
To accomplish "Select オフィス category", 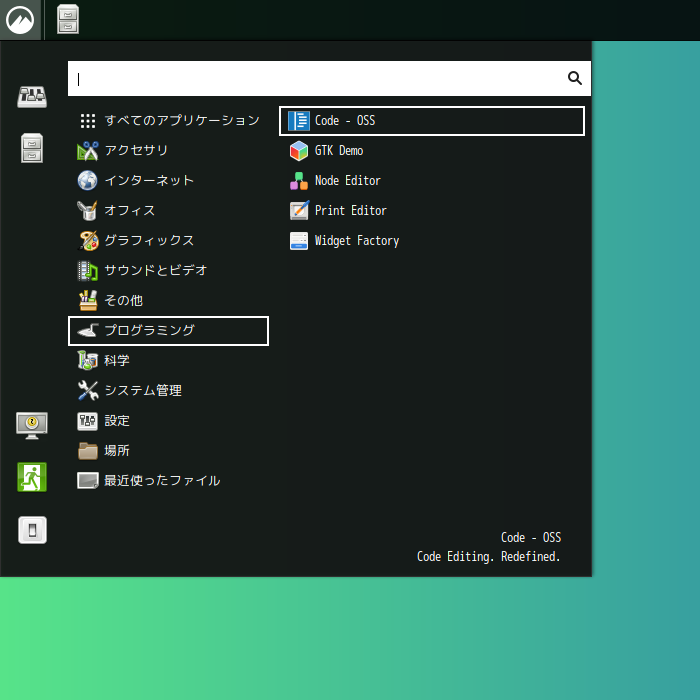I will tap(168, 211).
